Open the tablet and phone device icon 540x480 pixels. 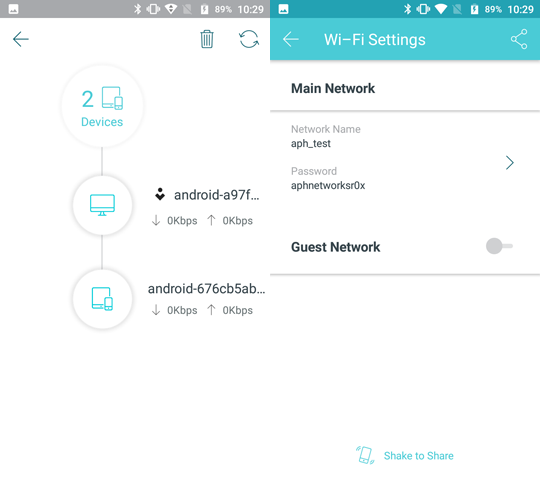102,299
